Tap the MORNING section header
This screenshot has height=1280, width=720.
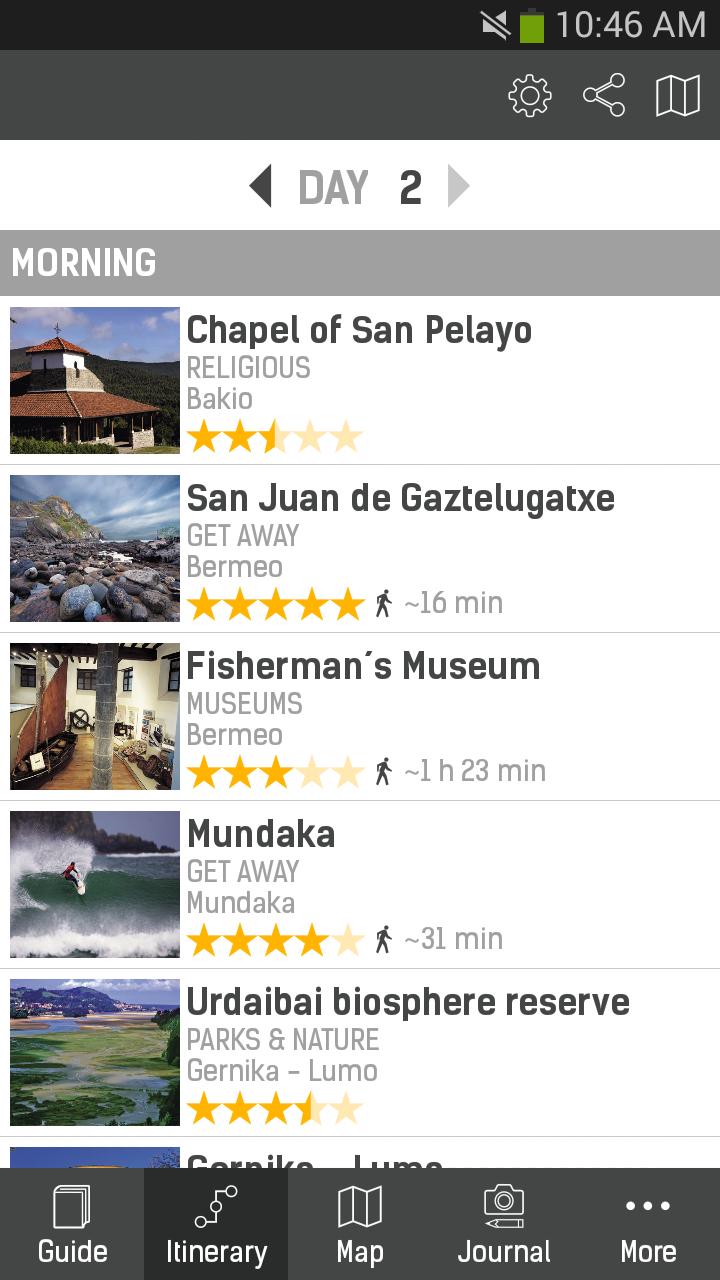(360, 263)
